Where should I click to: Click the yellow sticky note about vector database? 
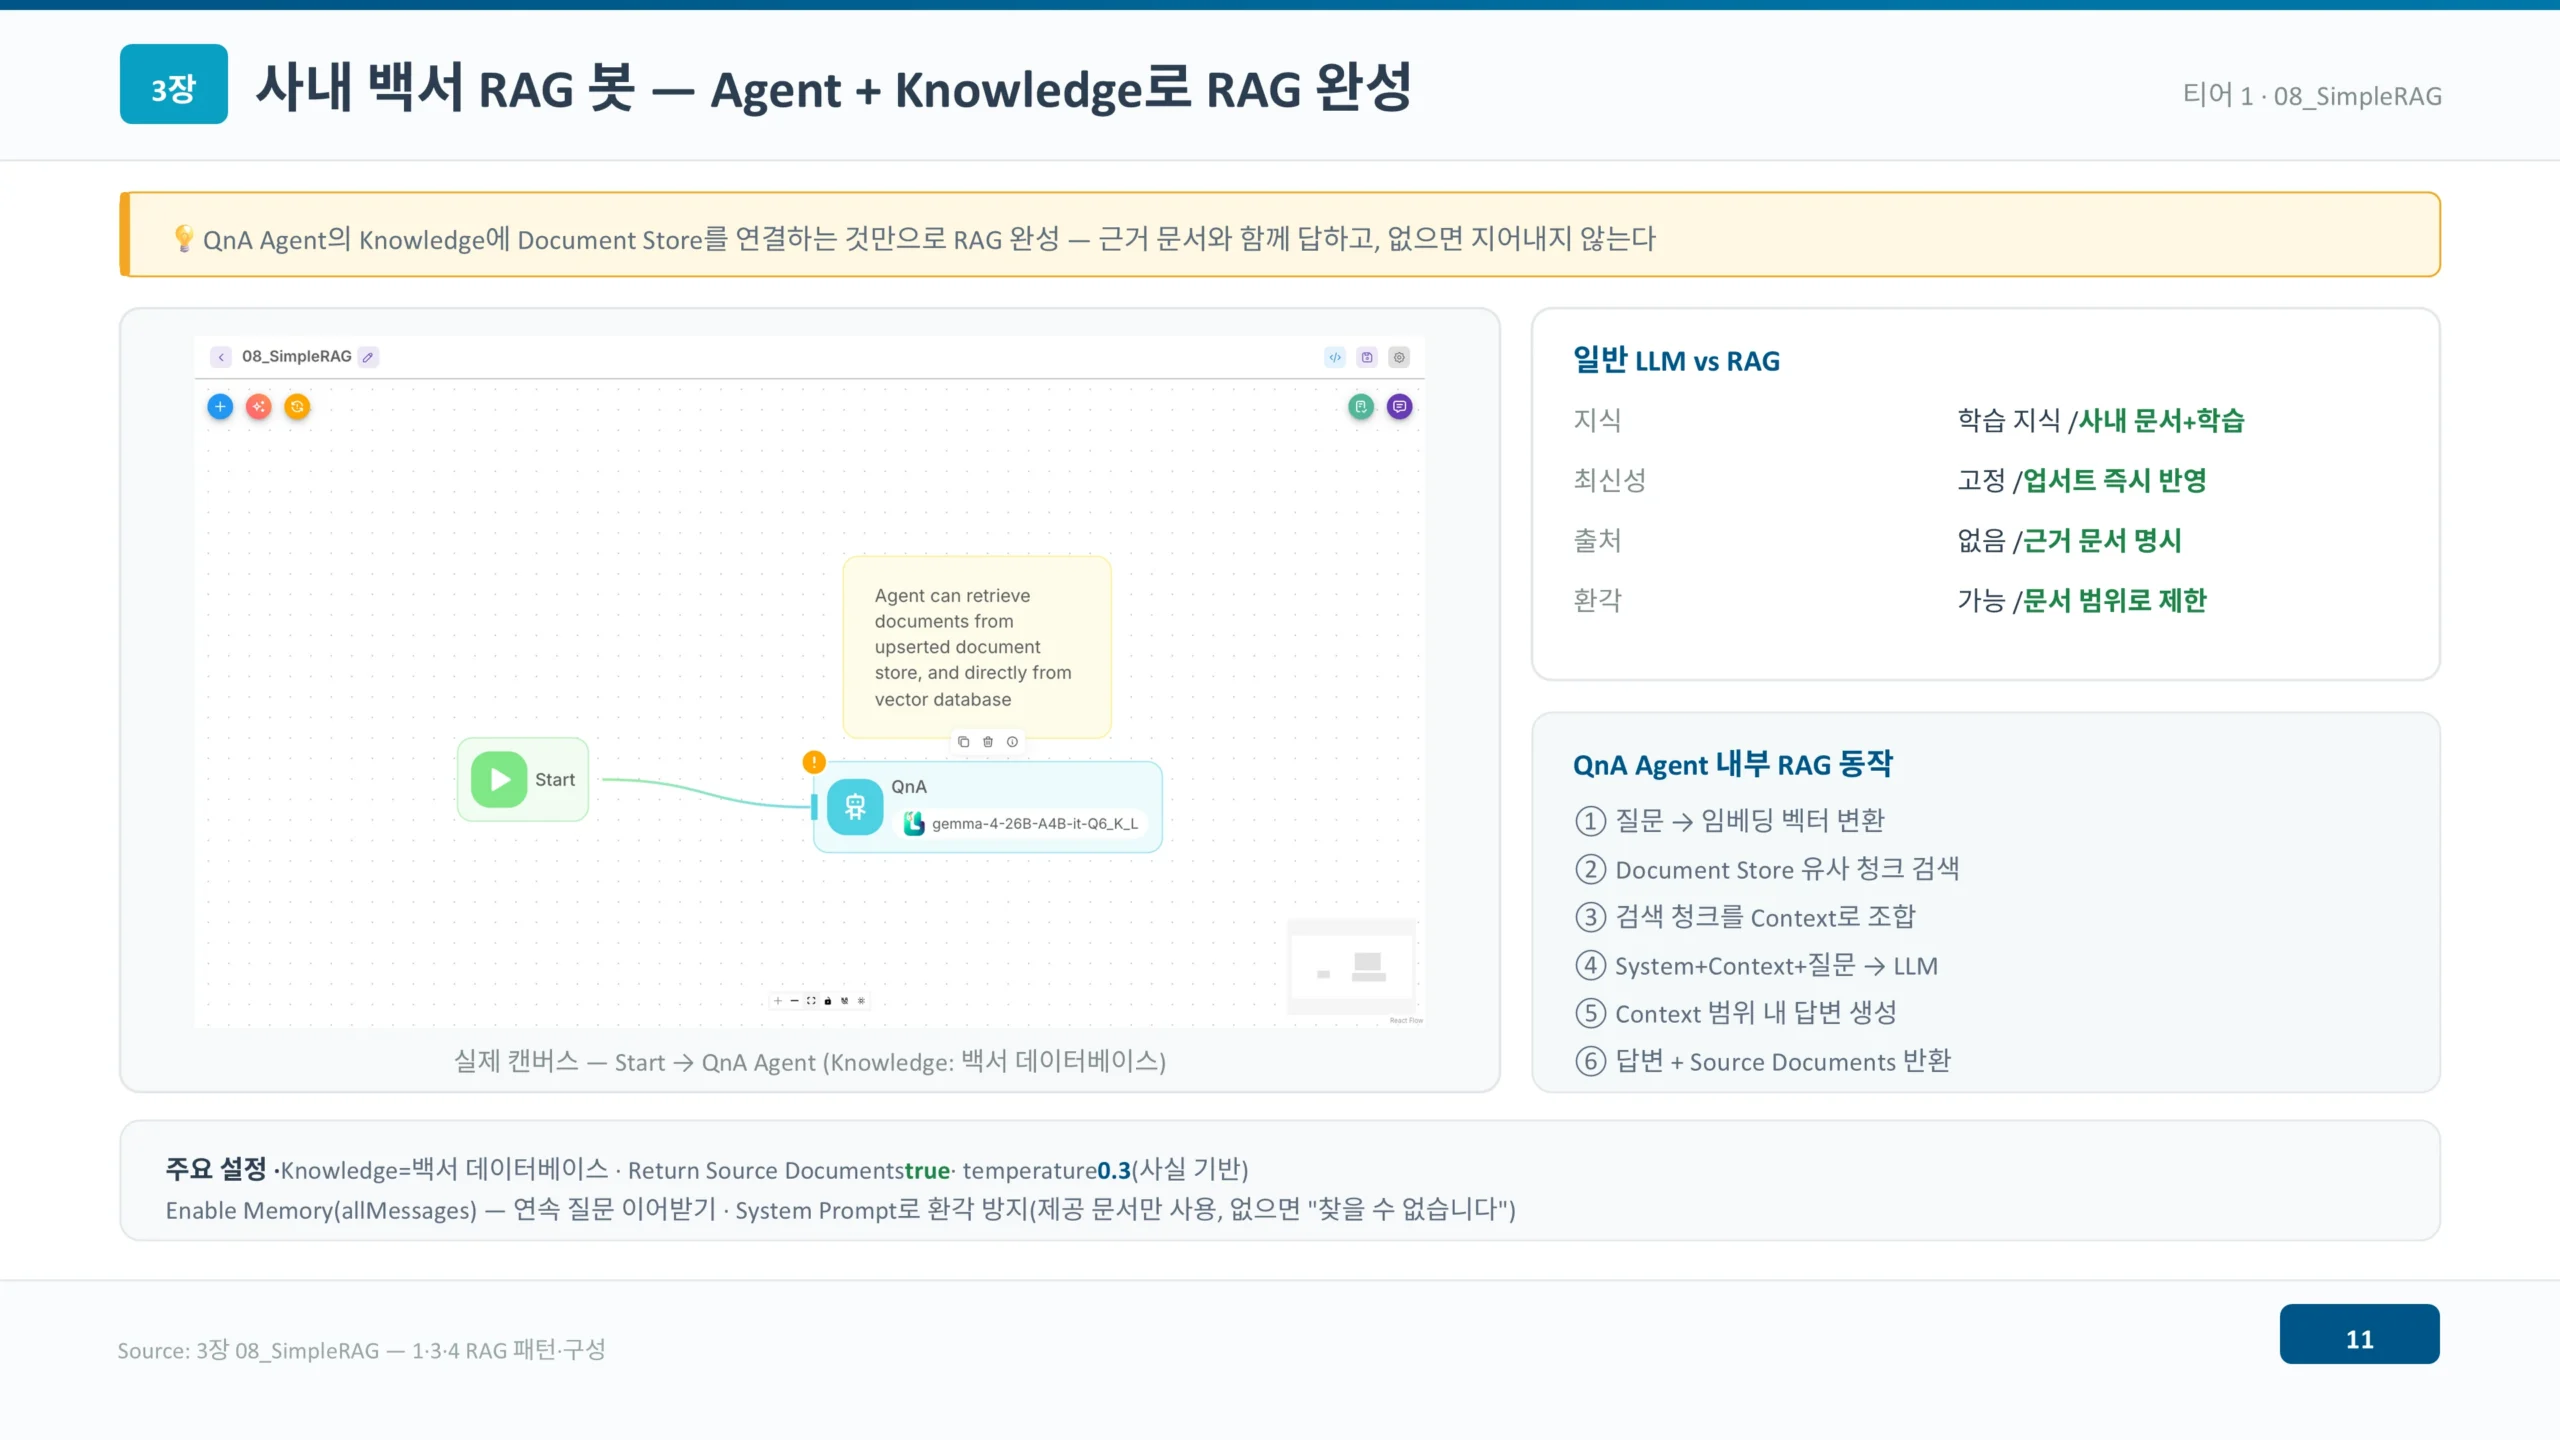(x=977, y=647)
